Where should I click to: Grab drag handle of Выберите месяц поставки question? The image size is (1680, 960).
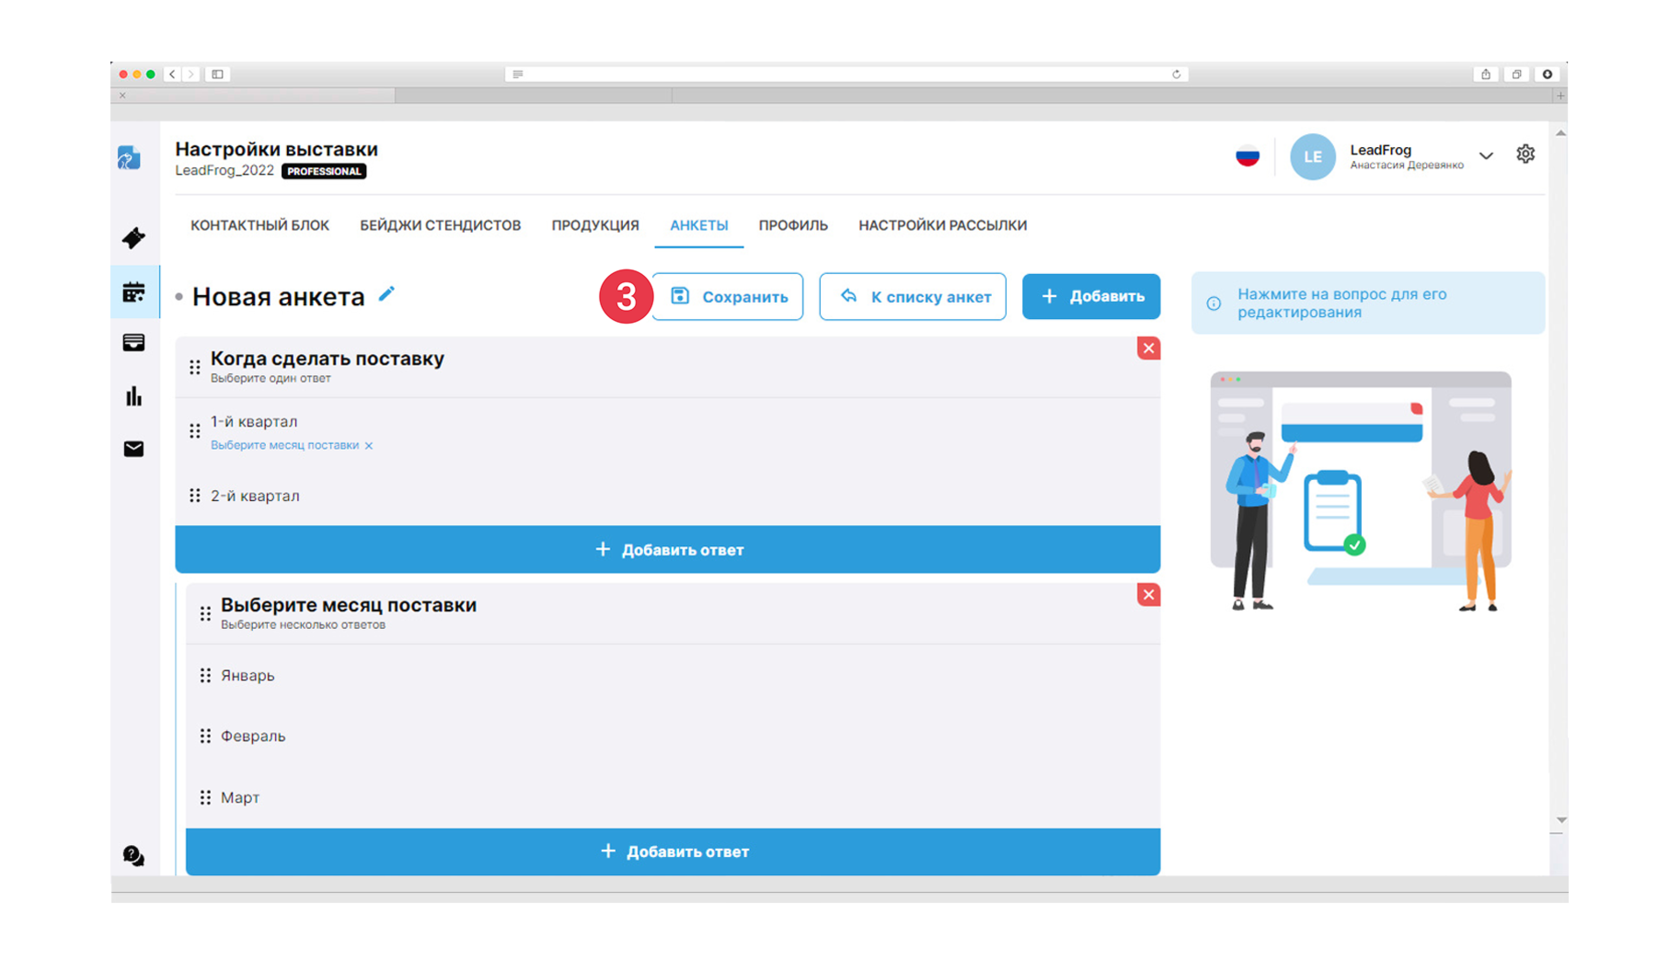point(205,613)
